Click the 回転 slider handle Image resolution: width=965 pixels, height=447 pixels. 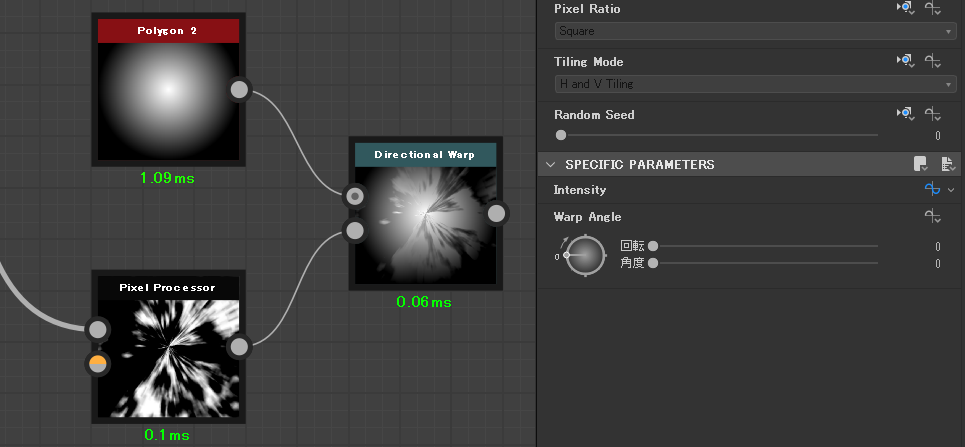click(653, 246)
